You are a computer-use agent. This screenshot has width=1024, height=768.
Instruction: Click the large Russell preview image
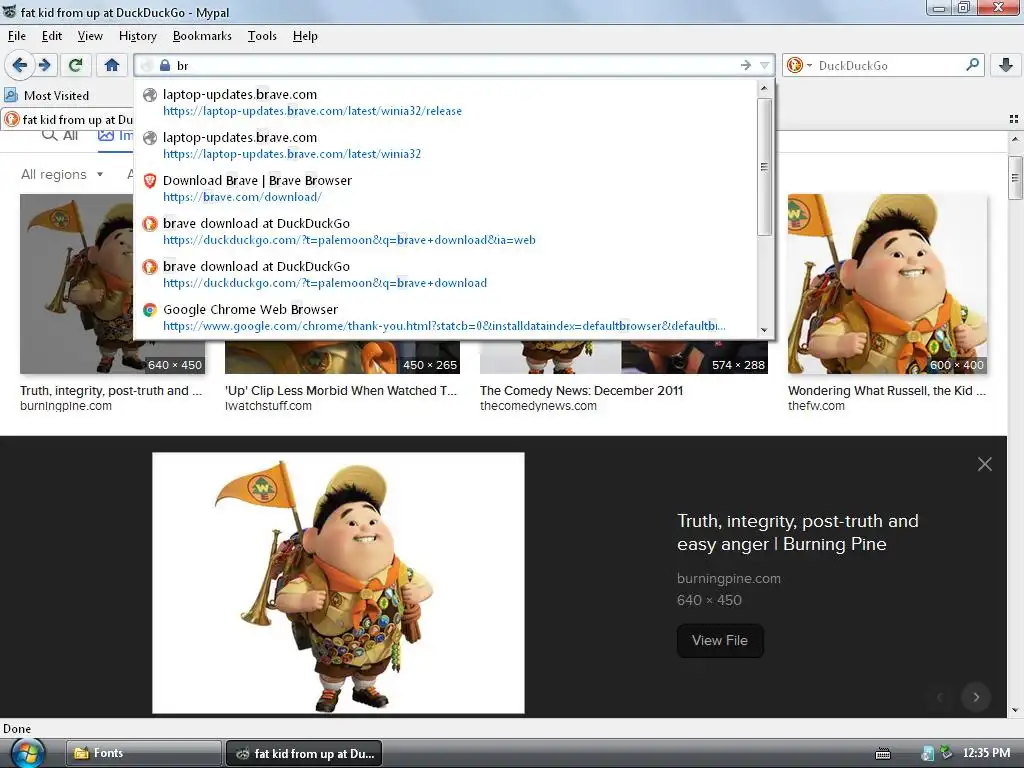(x=338, y=583)
